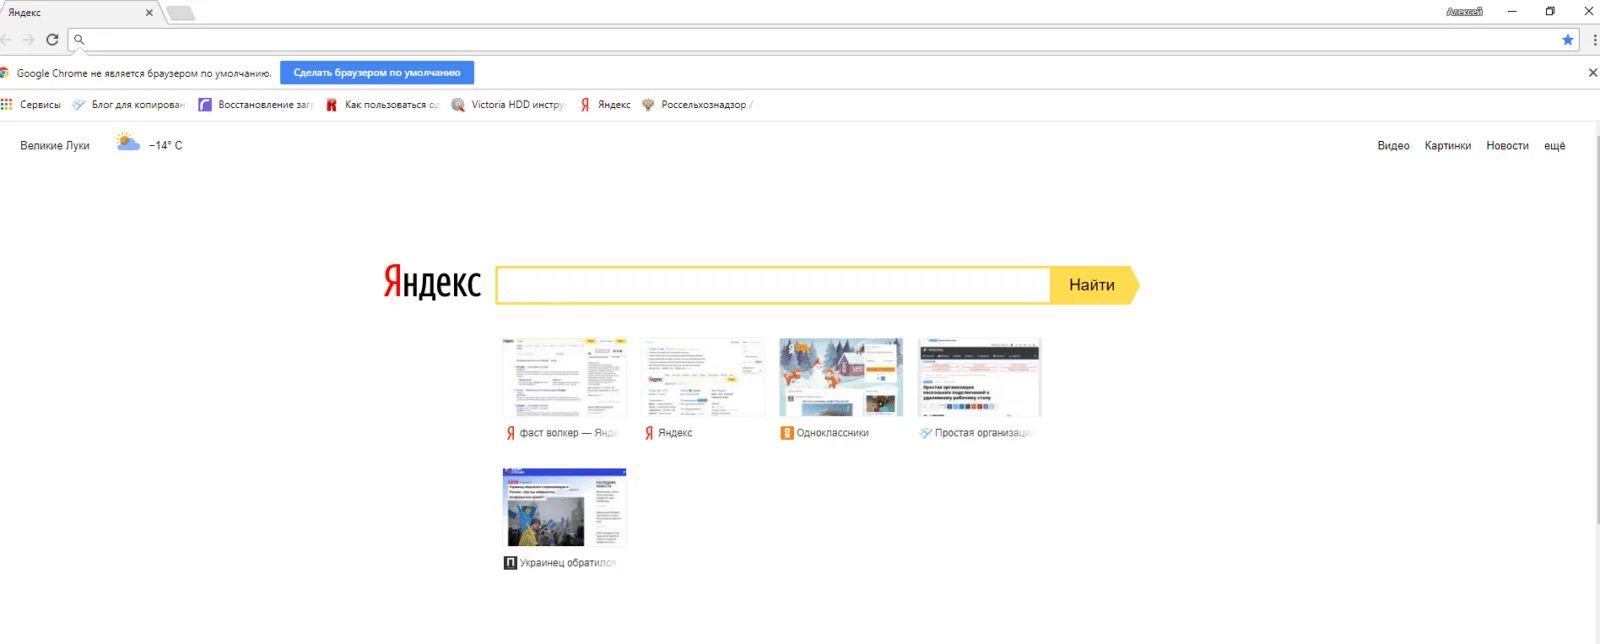Open the Россельхознадзор bookmark
The image size is (1600, 644).
[x=696, y=105]
